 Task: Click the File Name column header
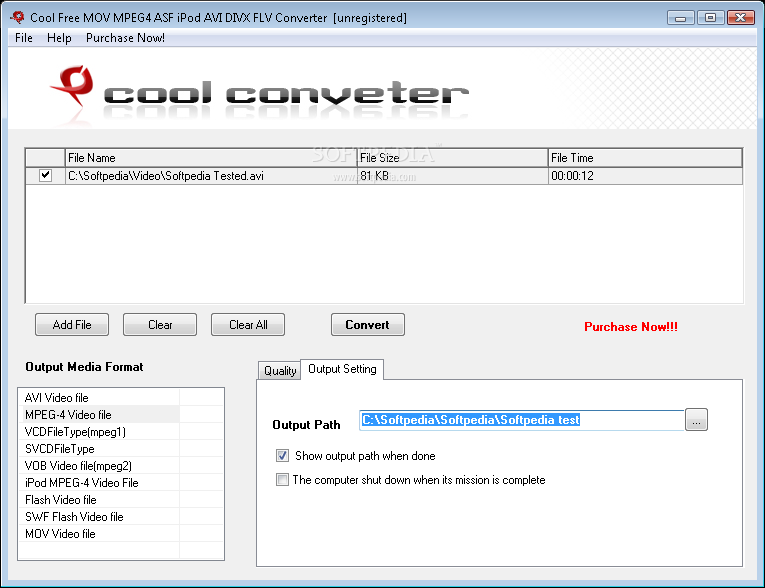(211, 158)
